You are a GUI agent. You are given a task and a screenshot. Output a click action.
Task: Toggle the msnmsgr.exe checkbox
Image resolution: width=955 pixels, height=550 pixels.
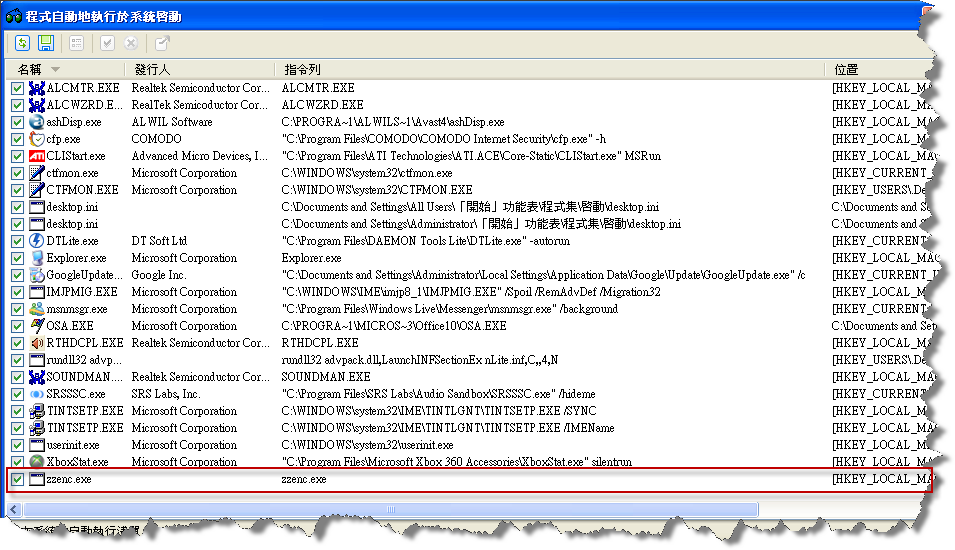pyautogui.click(x=17, y=309)
